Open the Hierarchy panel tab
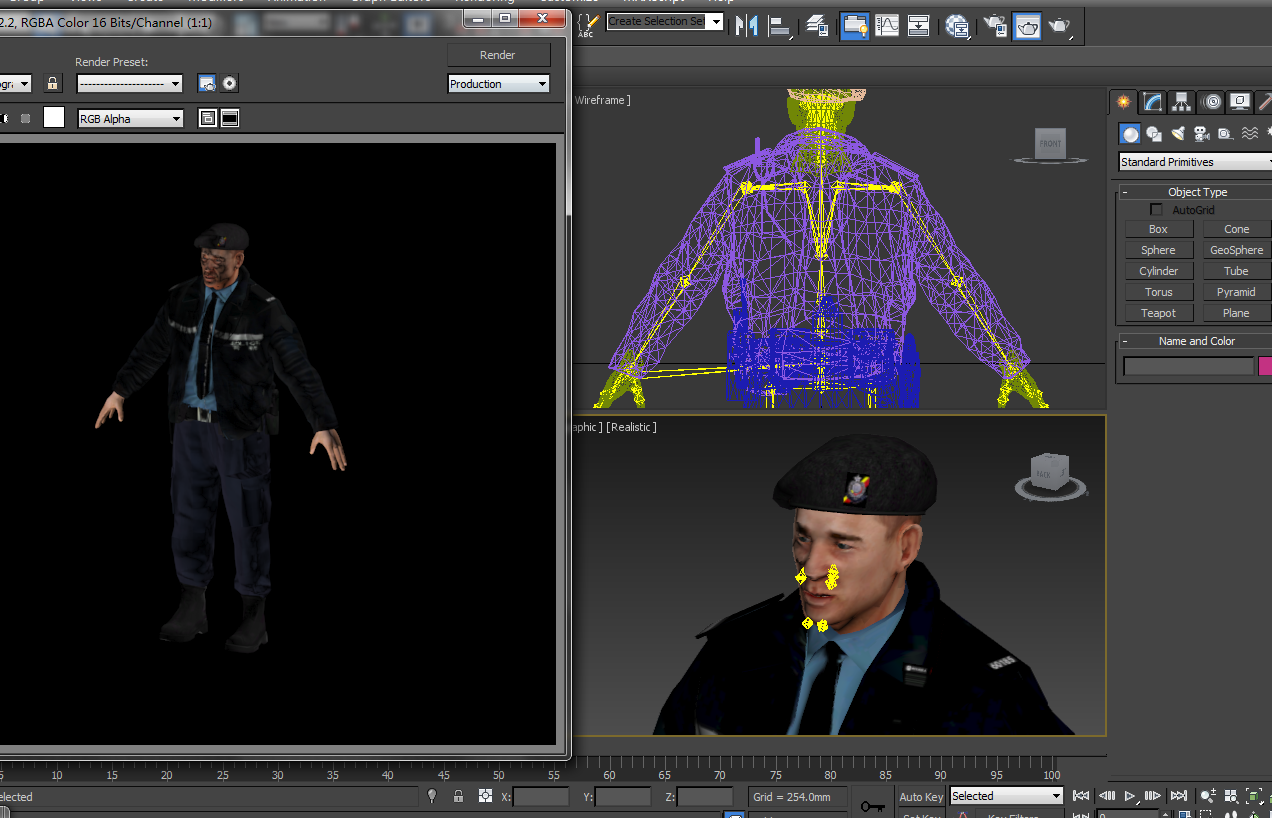This screenshot has width=1272, height=818. 1182,102
